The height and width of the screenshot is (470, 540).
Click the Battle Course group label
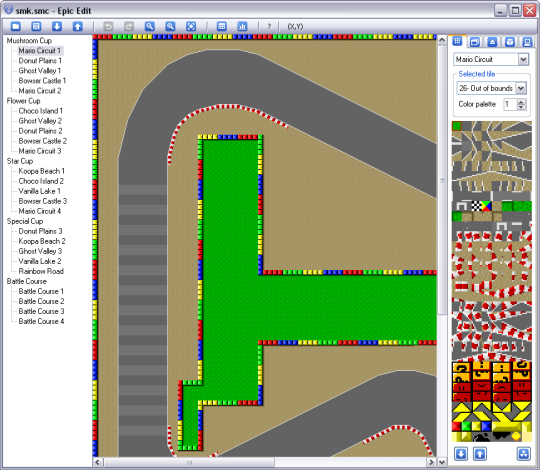point(27,281)
